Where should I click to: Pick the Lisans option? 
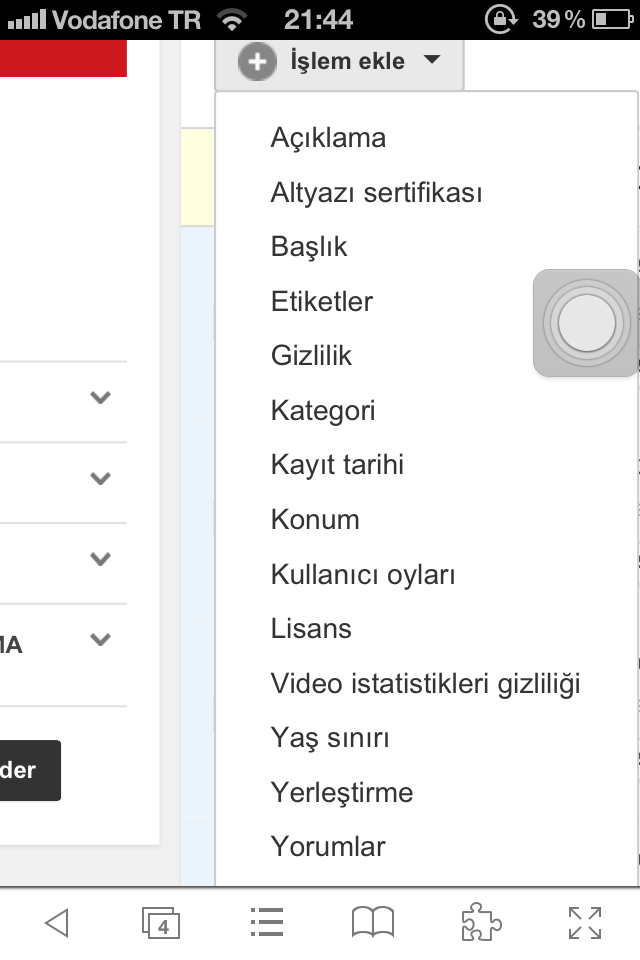click(x=310, y=628)
